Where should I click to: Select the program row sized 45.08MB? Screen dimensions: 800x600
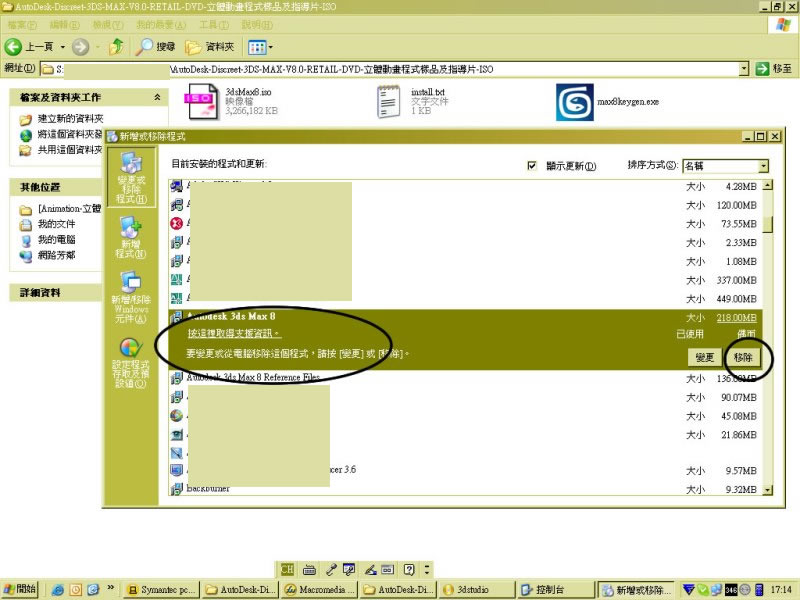pyautogui.click(x=465, y=416)
